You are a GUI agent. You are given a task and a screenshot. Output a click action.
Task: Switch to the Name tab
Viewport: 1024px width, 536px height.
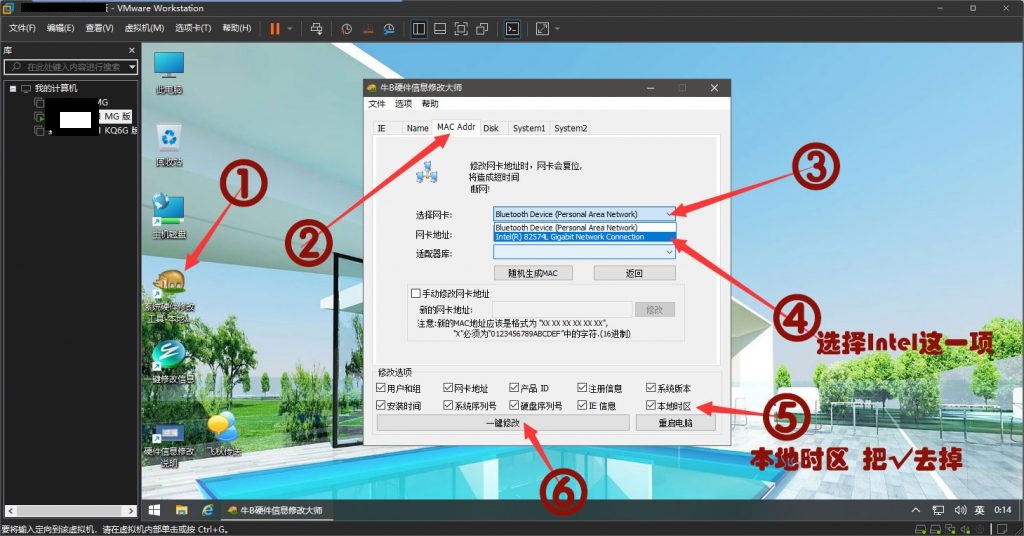[x=417, y=128]
